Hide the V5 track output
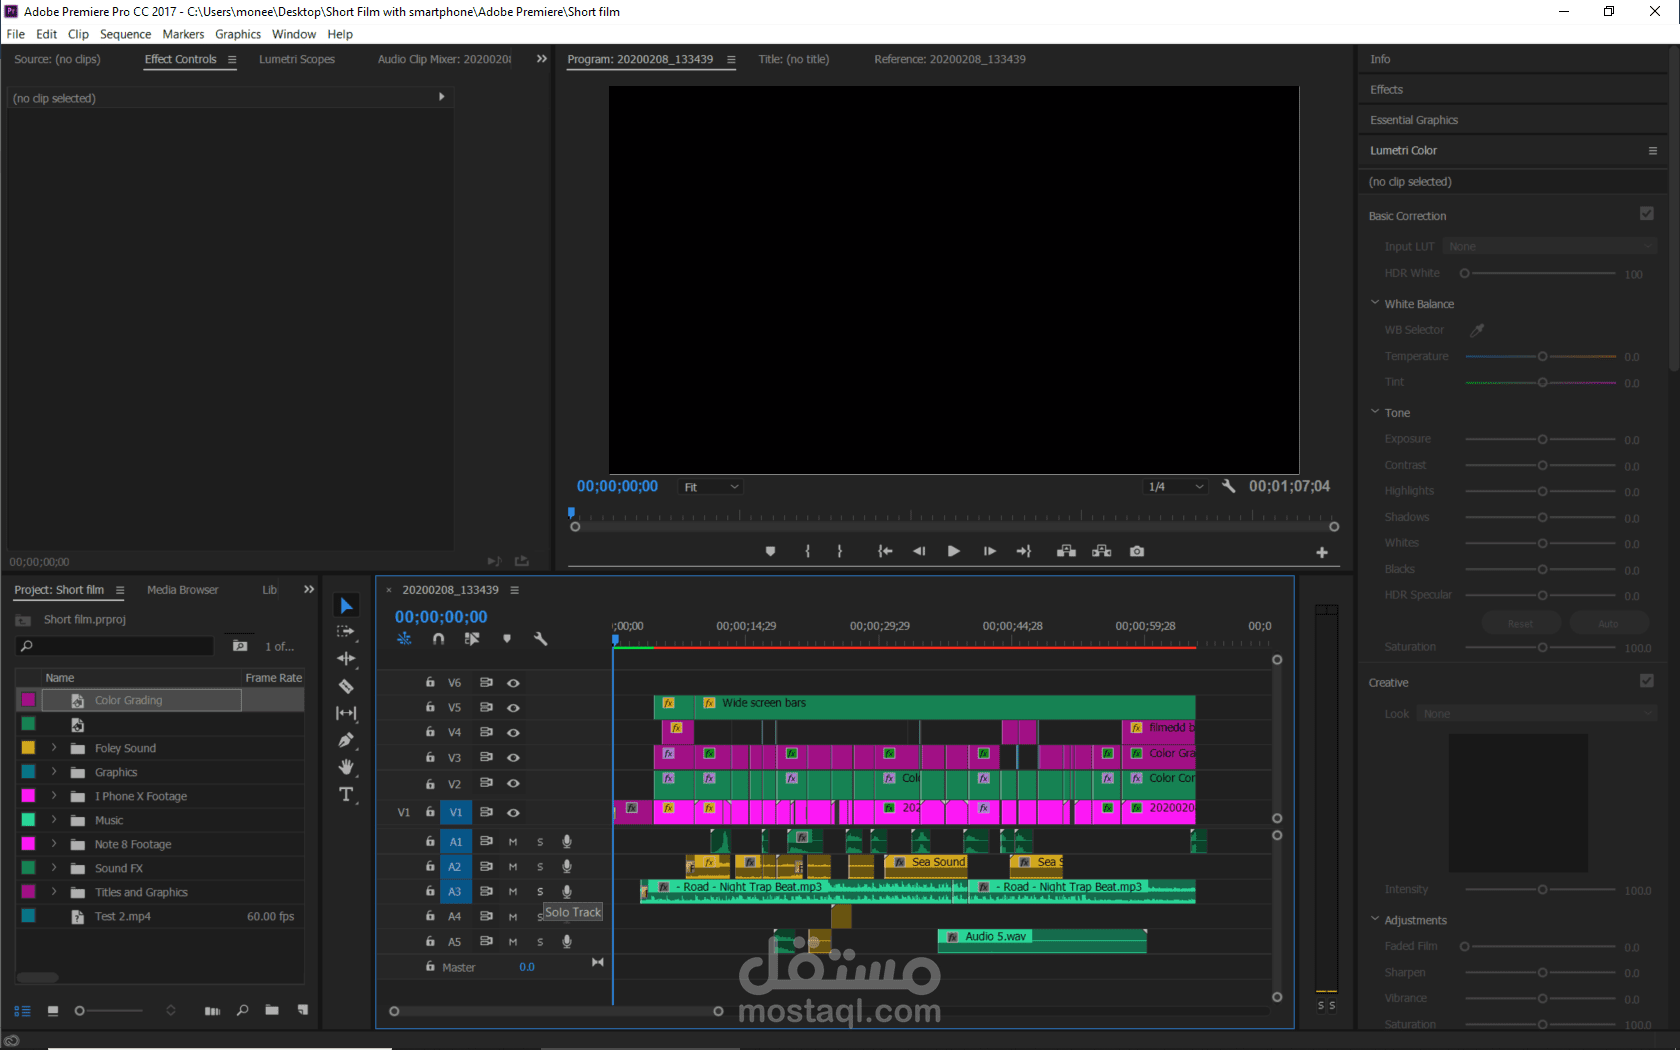The width and height of the screenshot is (1680, 1050). click(x=513, y=707)
